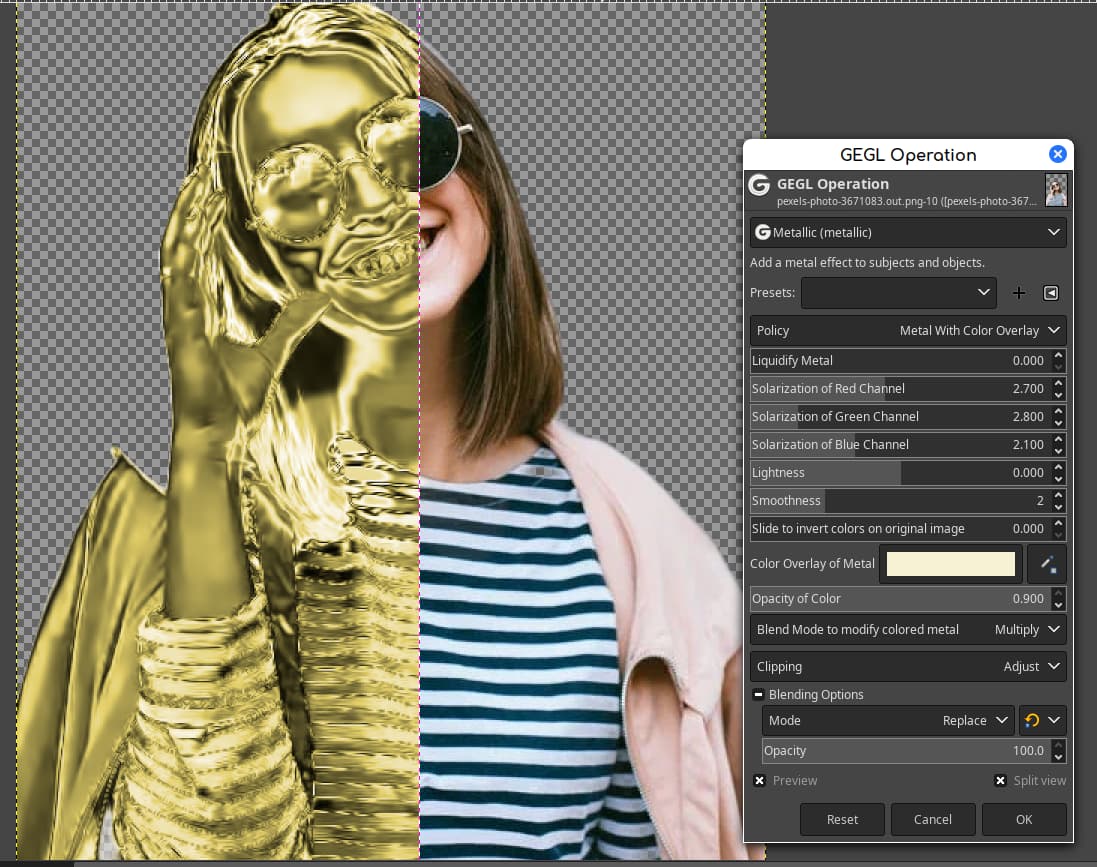The image size is (1097, 867).
Task: Close the GEGL Operation dialog
Action: click(x=1057, y=154)
